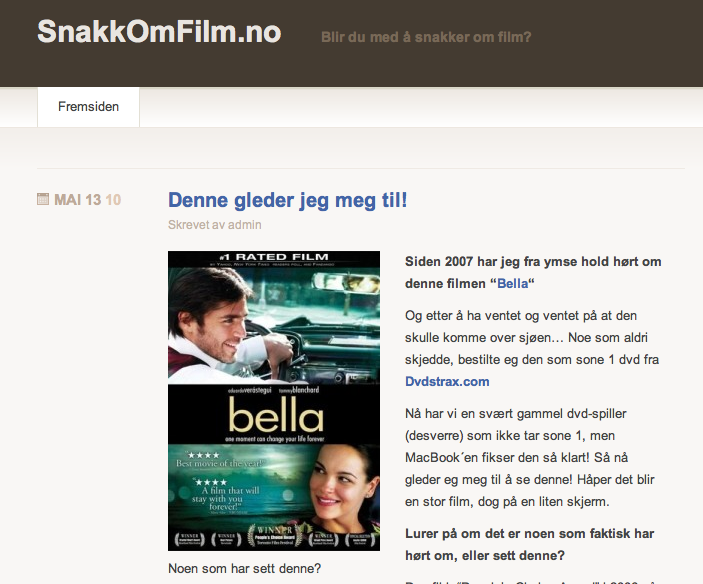Click the '#1 Rated Film' banner on the poster
Viewport: 703px width, 584px height.
(x=274, y=257)
